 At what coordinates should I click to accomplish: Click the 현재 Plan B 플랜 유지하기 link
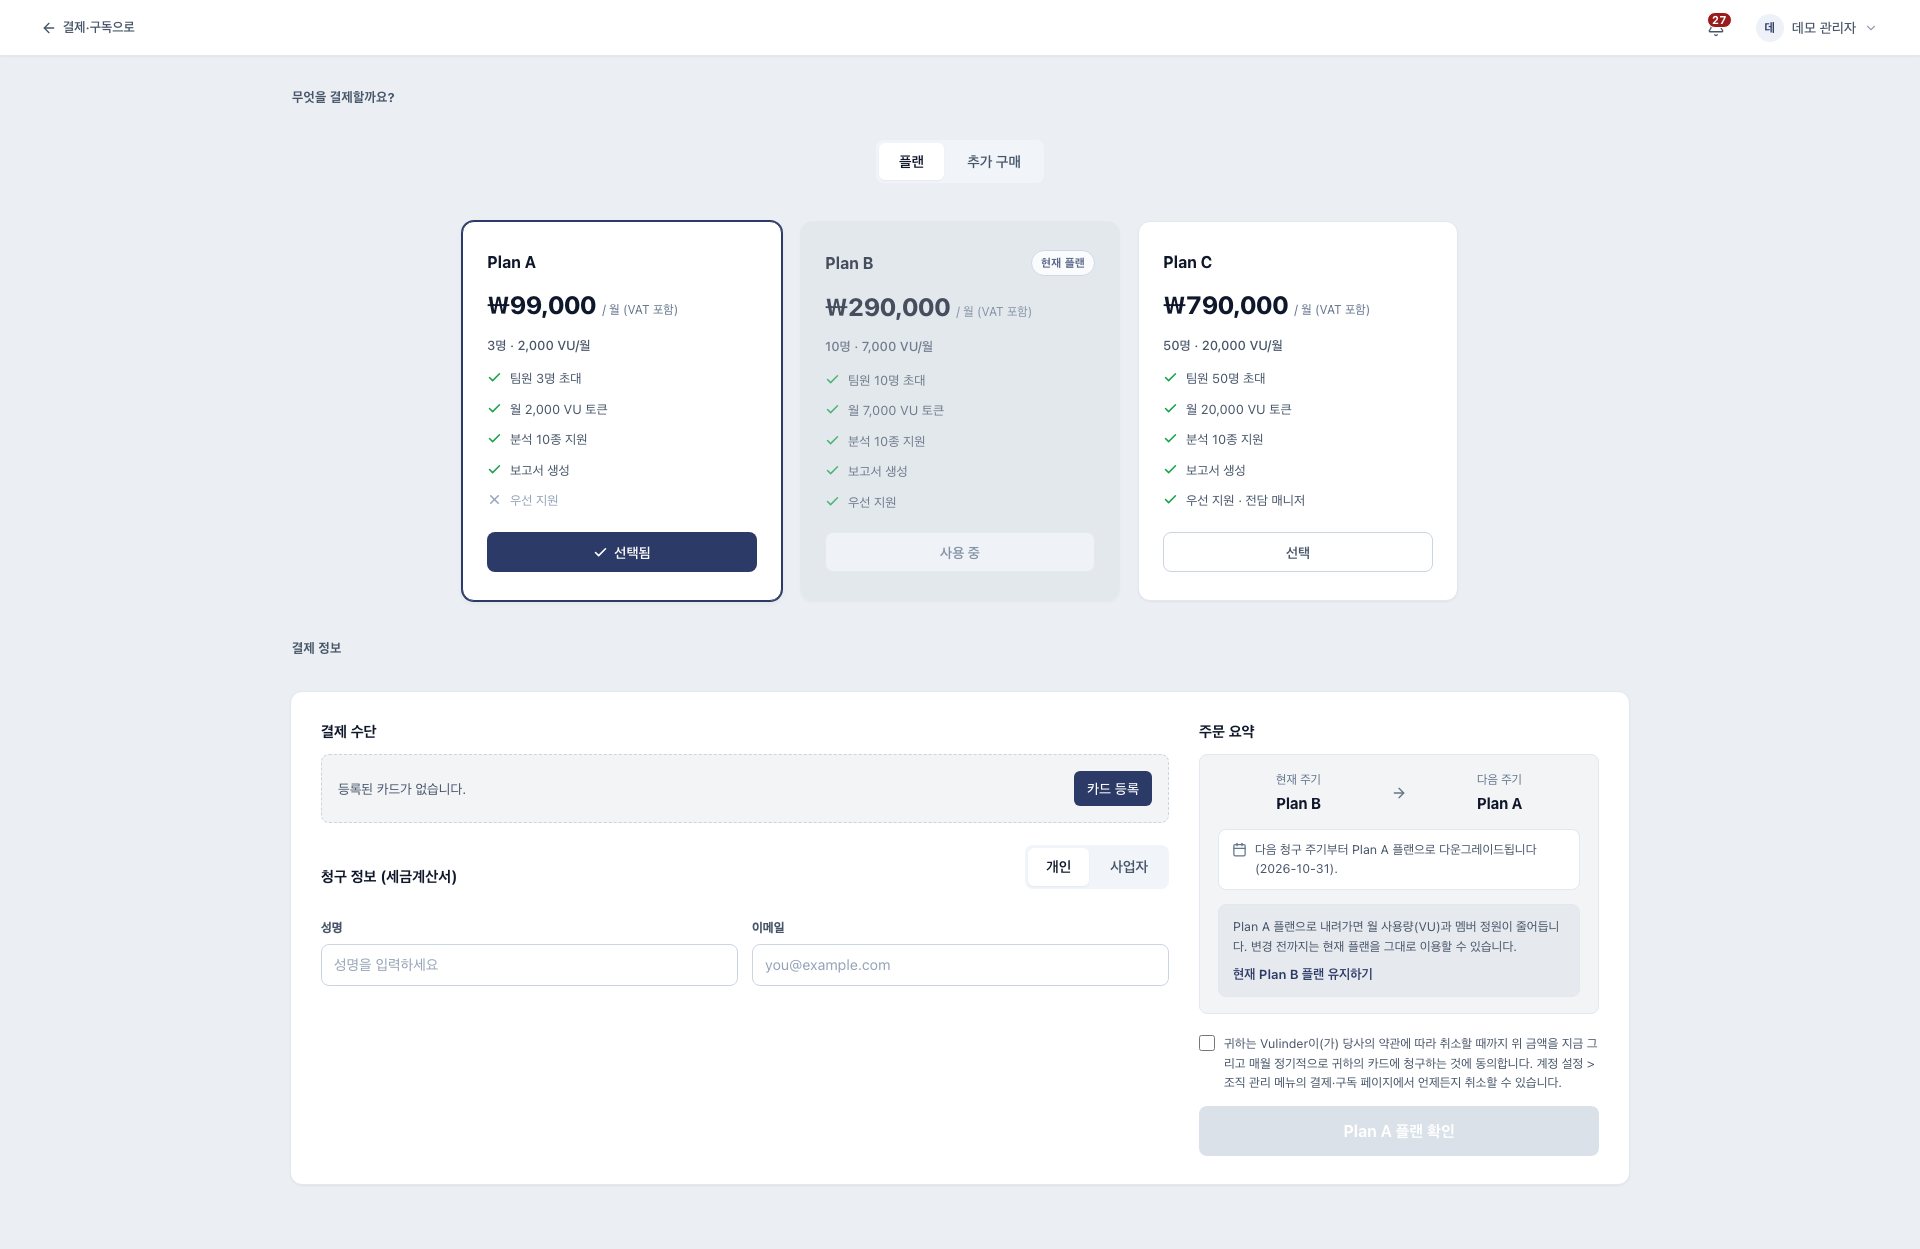point(1302,974)
